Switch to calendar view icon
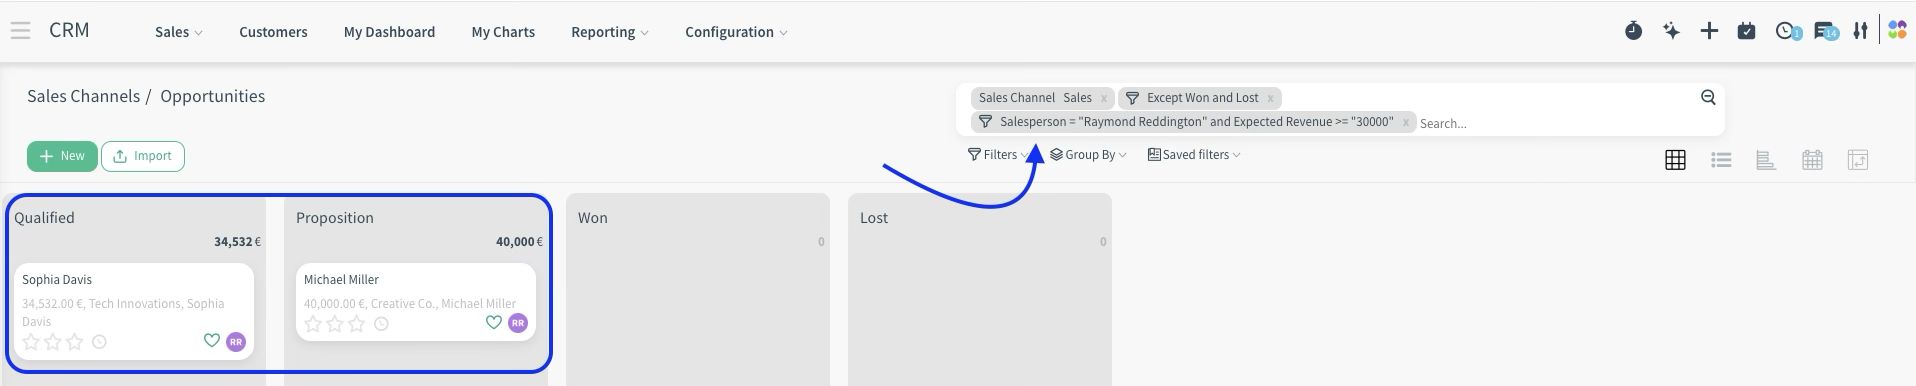 coord(1812,160)
